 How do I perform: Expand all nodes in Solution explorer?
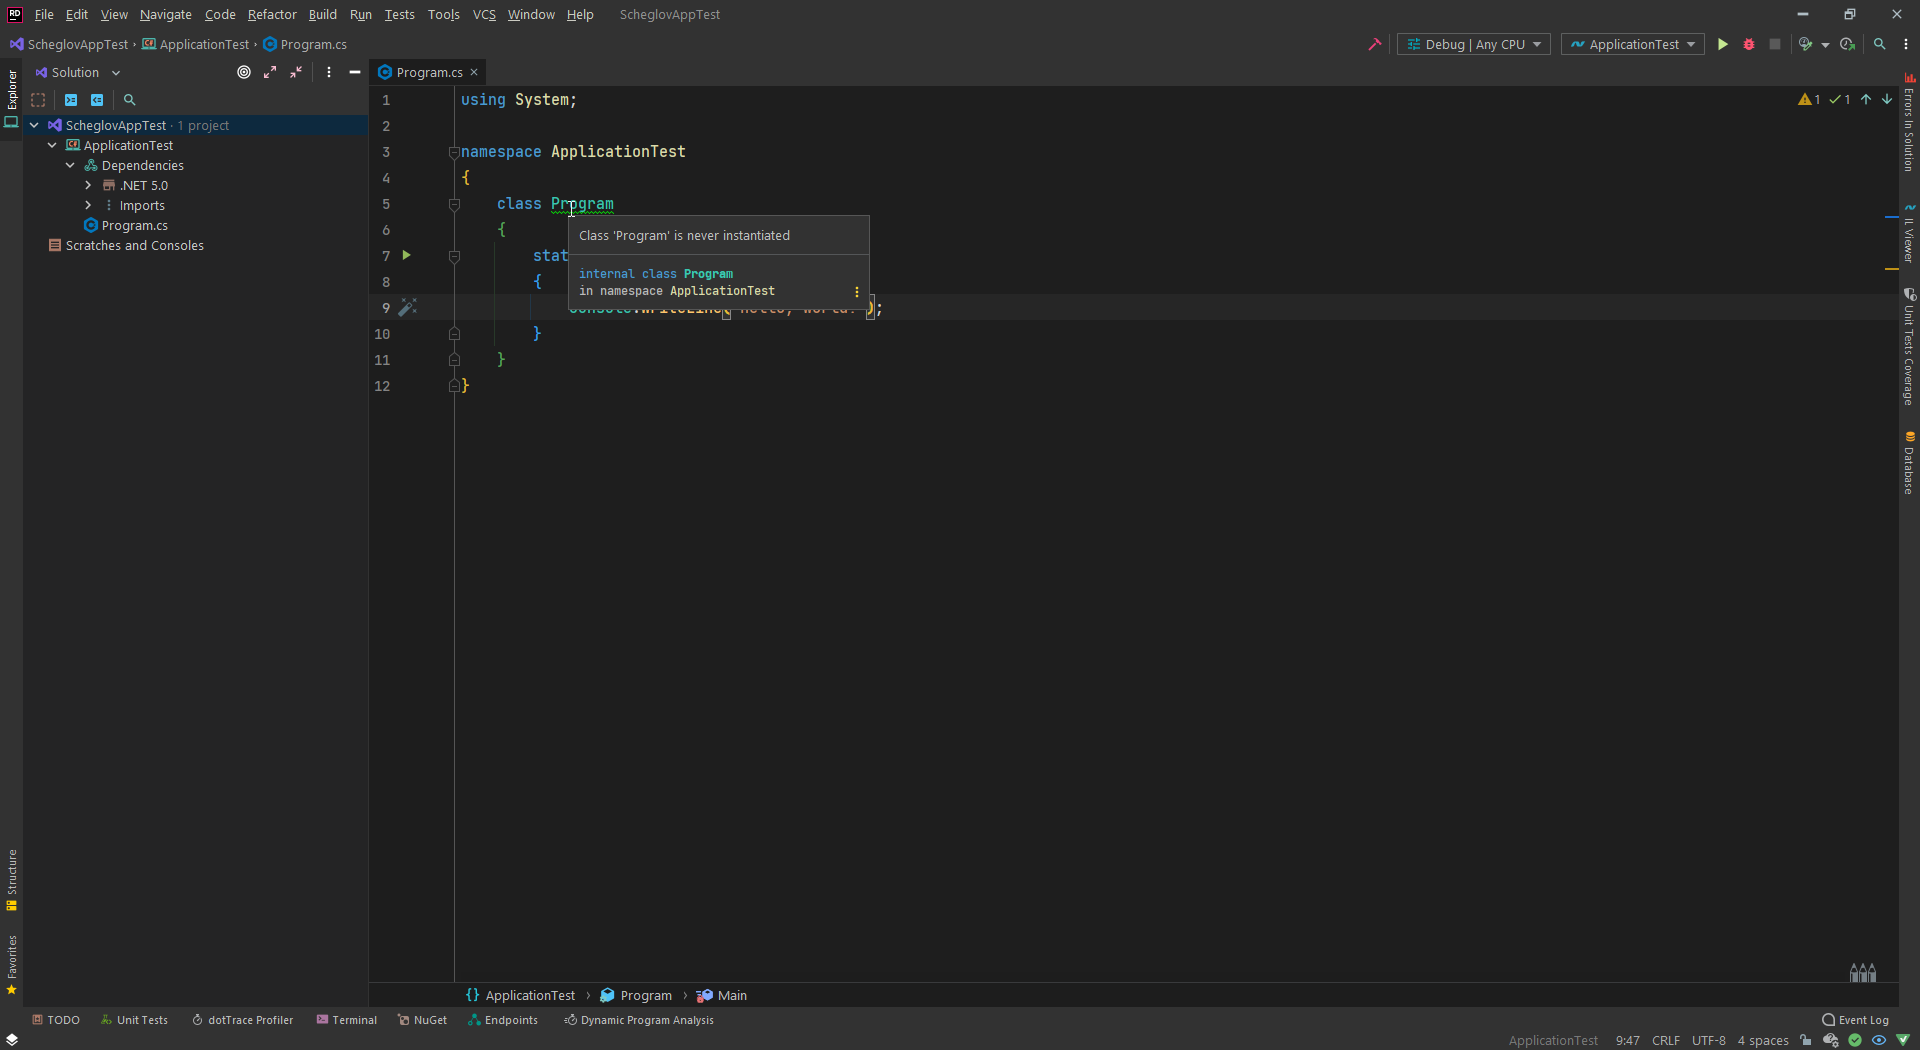tap(270, 72)
